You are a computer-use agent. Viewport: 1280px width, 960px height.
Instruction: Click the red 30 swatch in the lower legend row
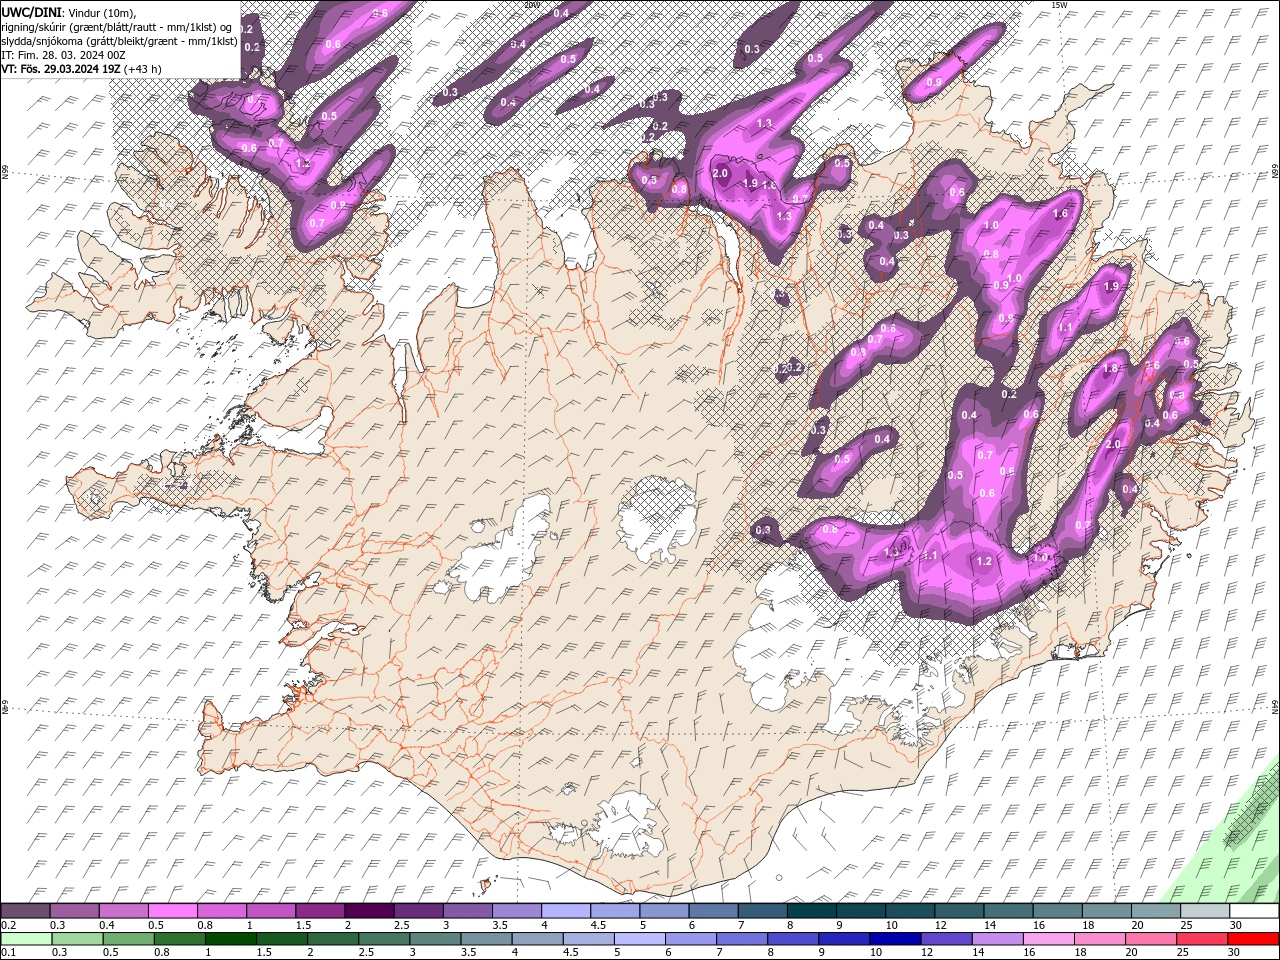[x=1254, y=938]
